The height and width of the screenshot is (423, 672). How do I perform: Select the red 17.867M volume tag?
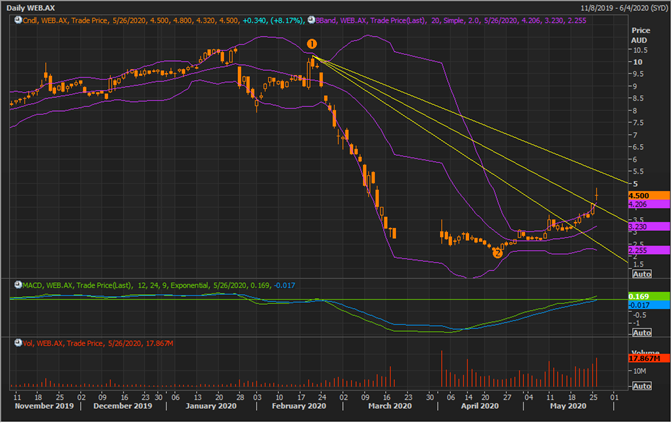click(649, 358)
